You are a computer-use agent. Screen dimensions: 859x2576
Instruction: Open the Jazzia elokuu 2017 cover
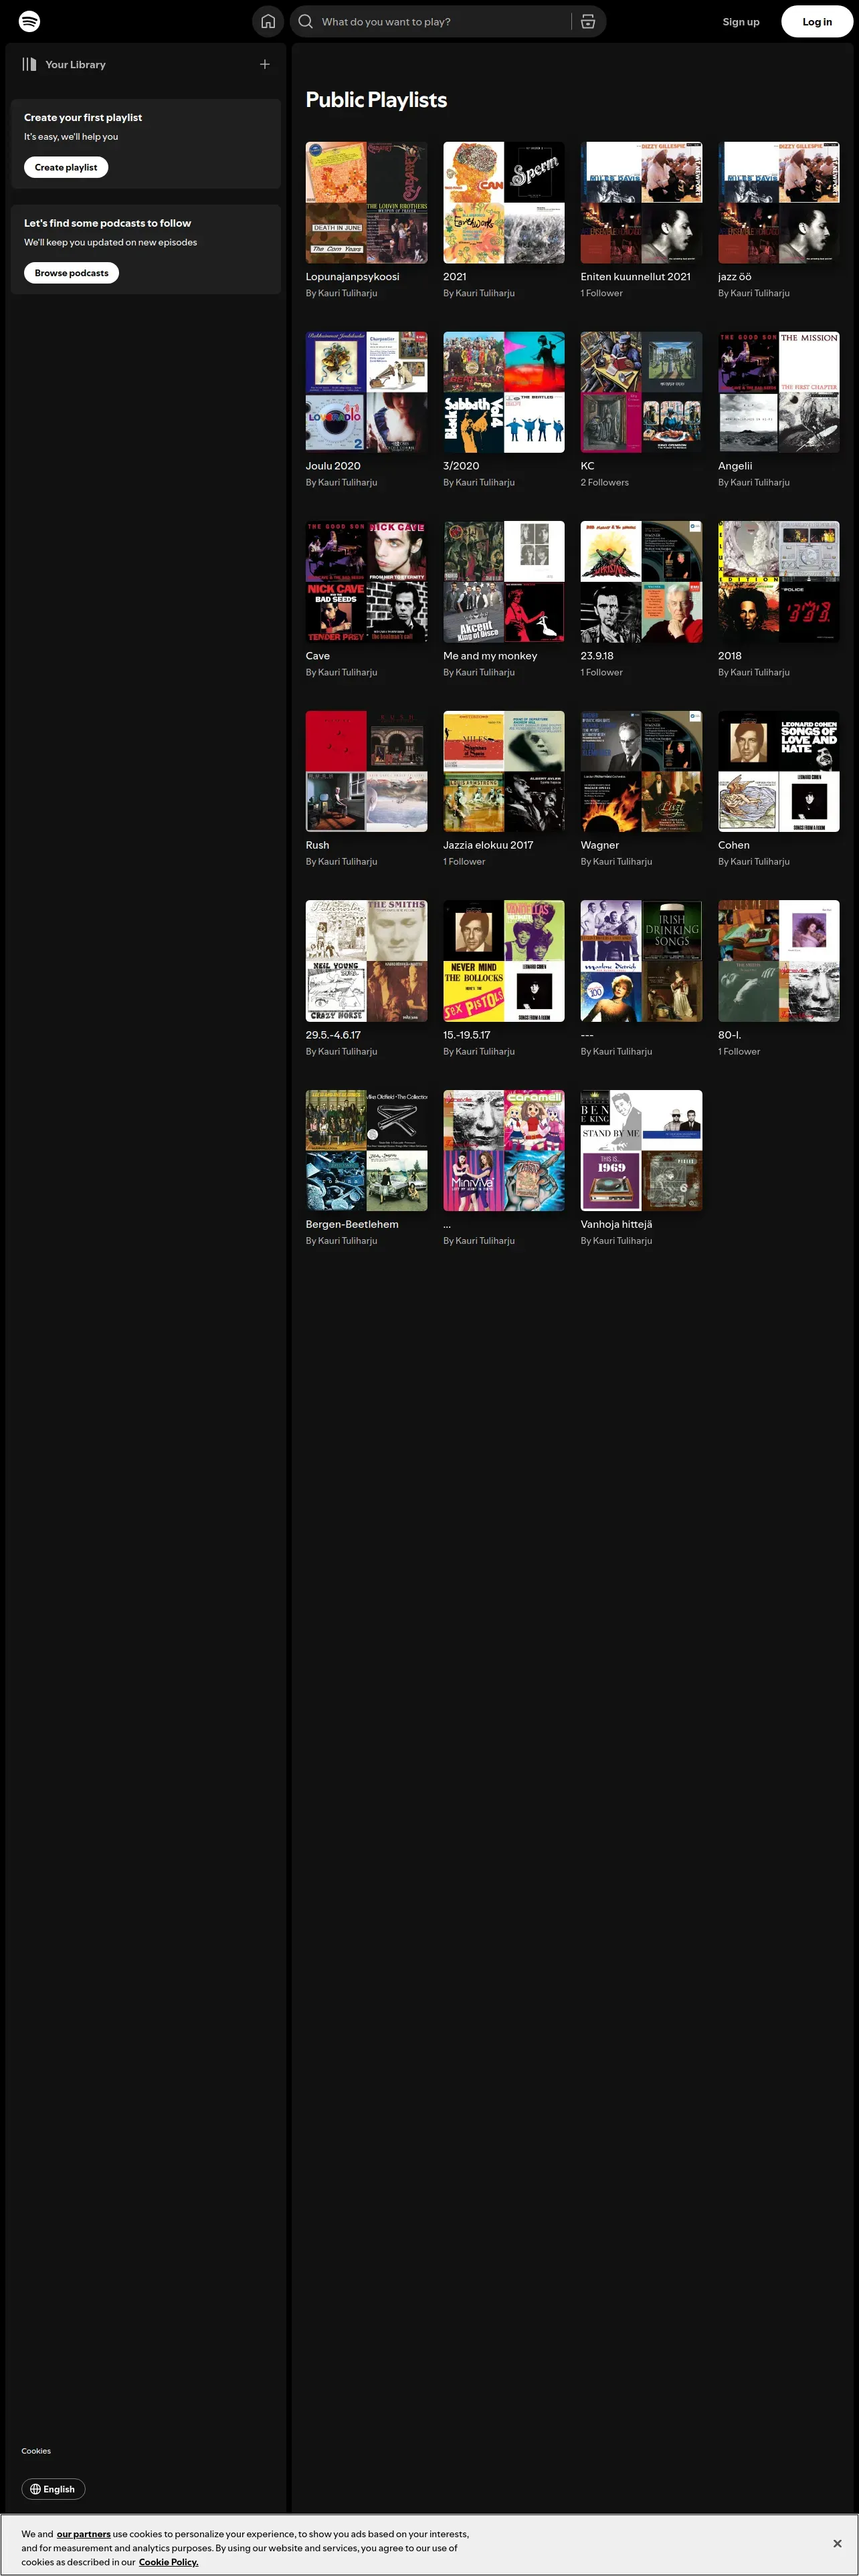pyautogui.click(x=504, y=771)
